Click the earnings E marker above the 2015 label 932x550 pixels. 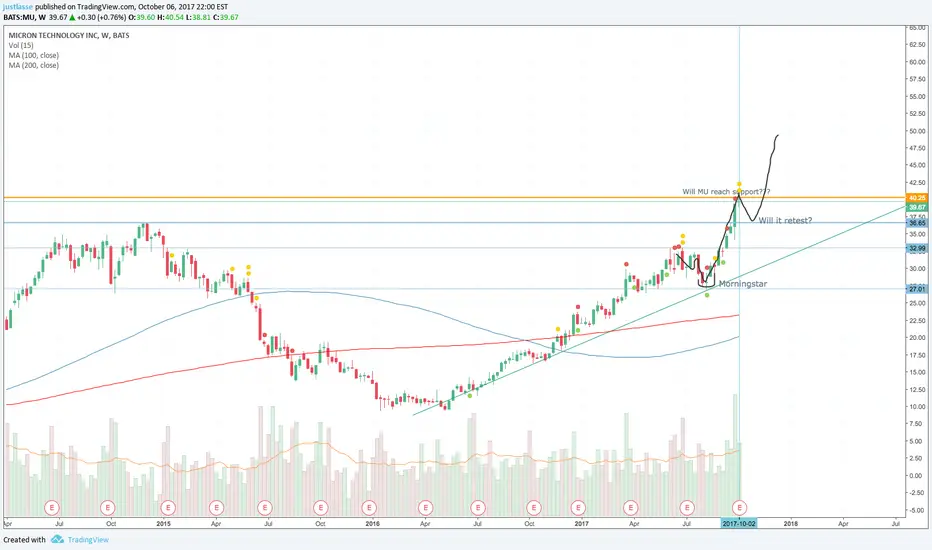click(x=168, y=508)
